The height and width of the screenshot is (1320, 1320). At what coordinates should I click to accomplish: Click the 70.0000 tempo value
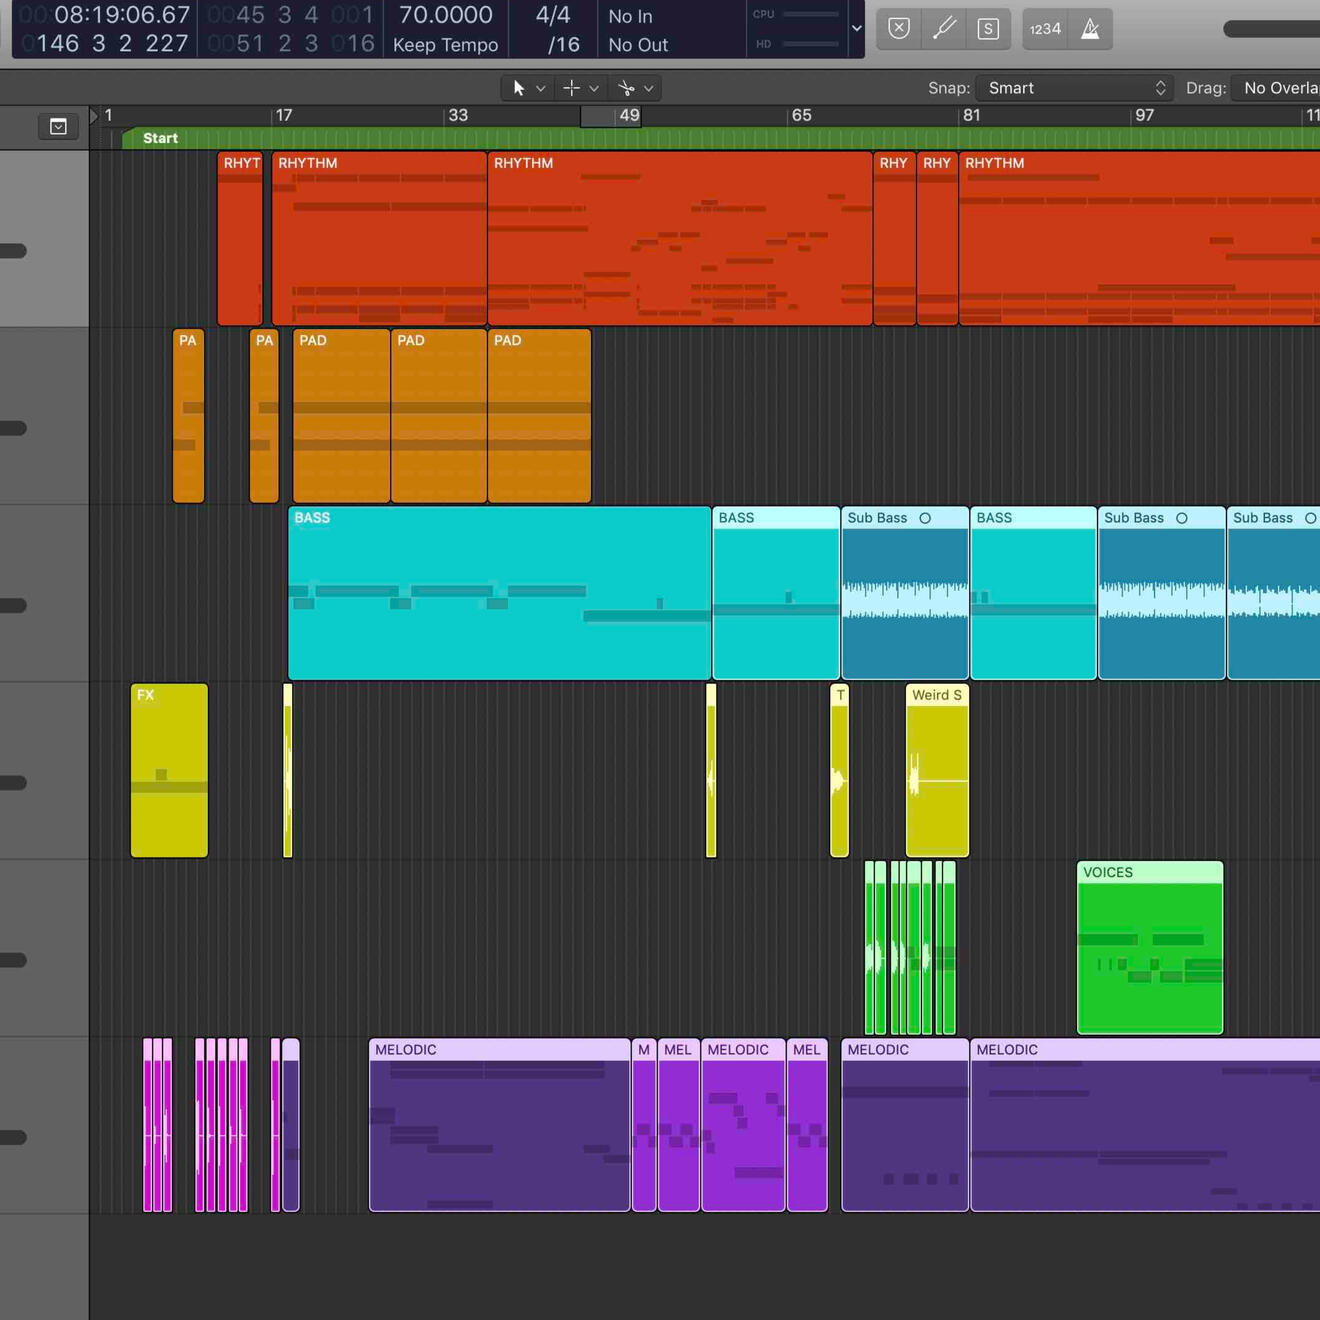click(x=445, y=15)
